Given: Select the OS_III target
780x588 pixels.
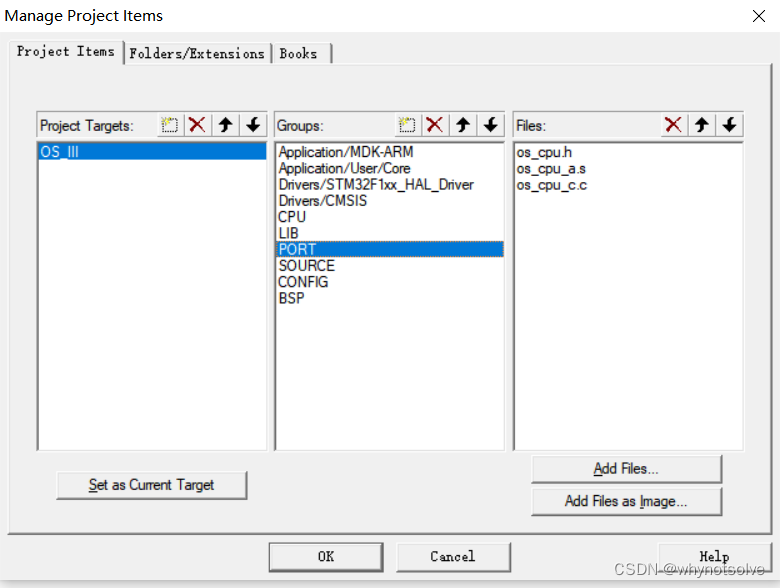Looking at the screenshot, I should click(152, 152).
